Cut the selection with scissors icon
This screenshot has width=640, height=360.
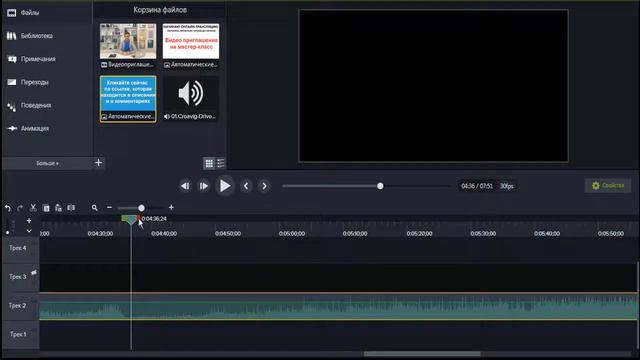tap(33, 208)
